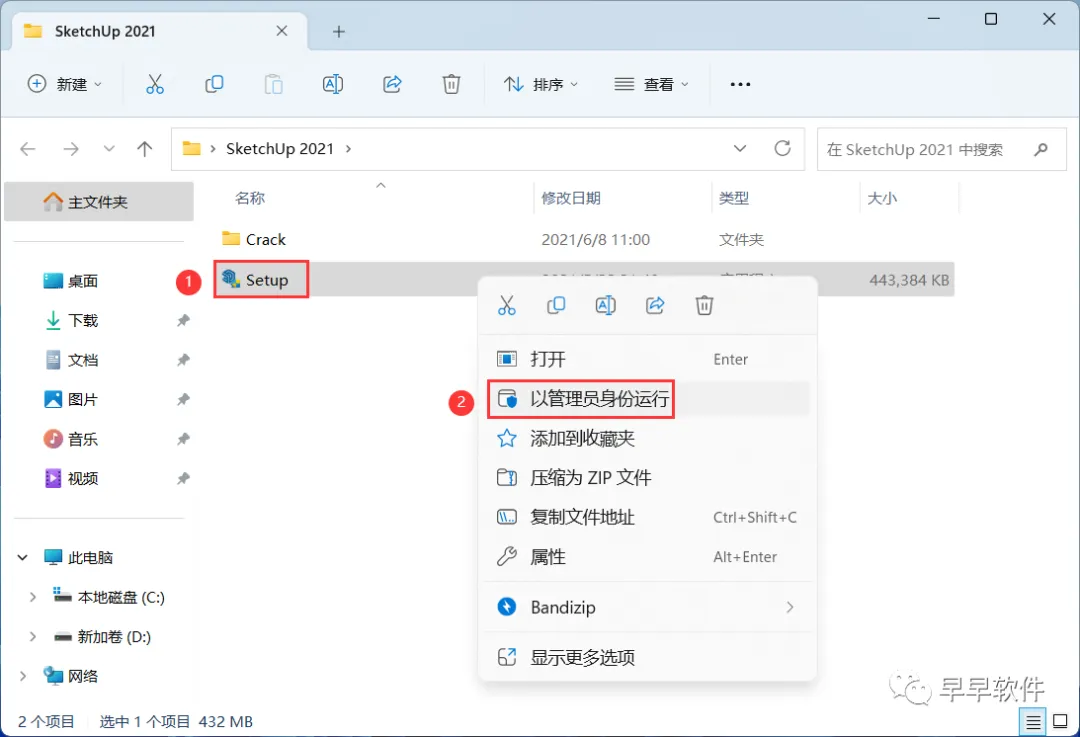Open 视频 in the sidebar
Viewport: 1080px width, 737px height.
coord(83,479)
